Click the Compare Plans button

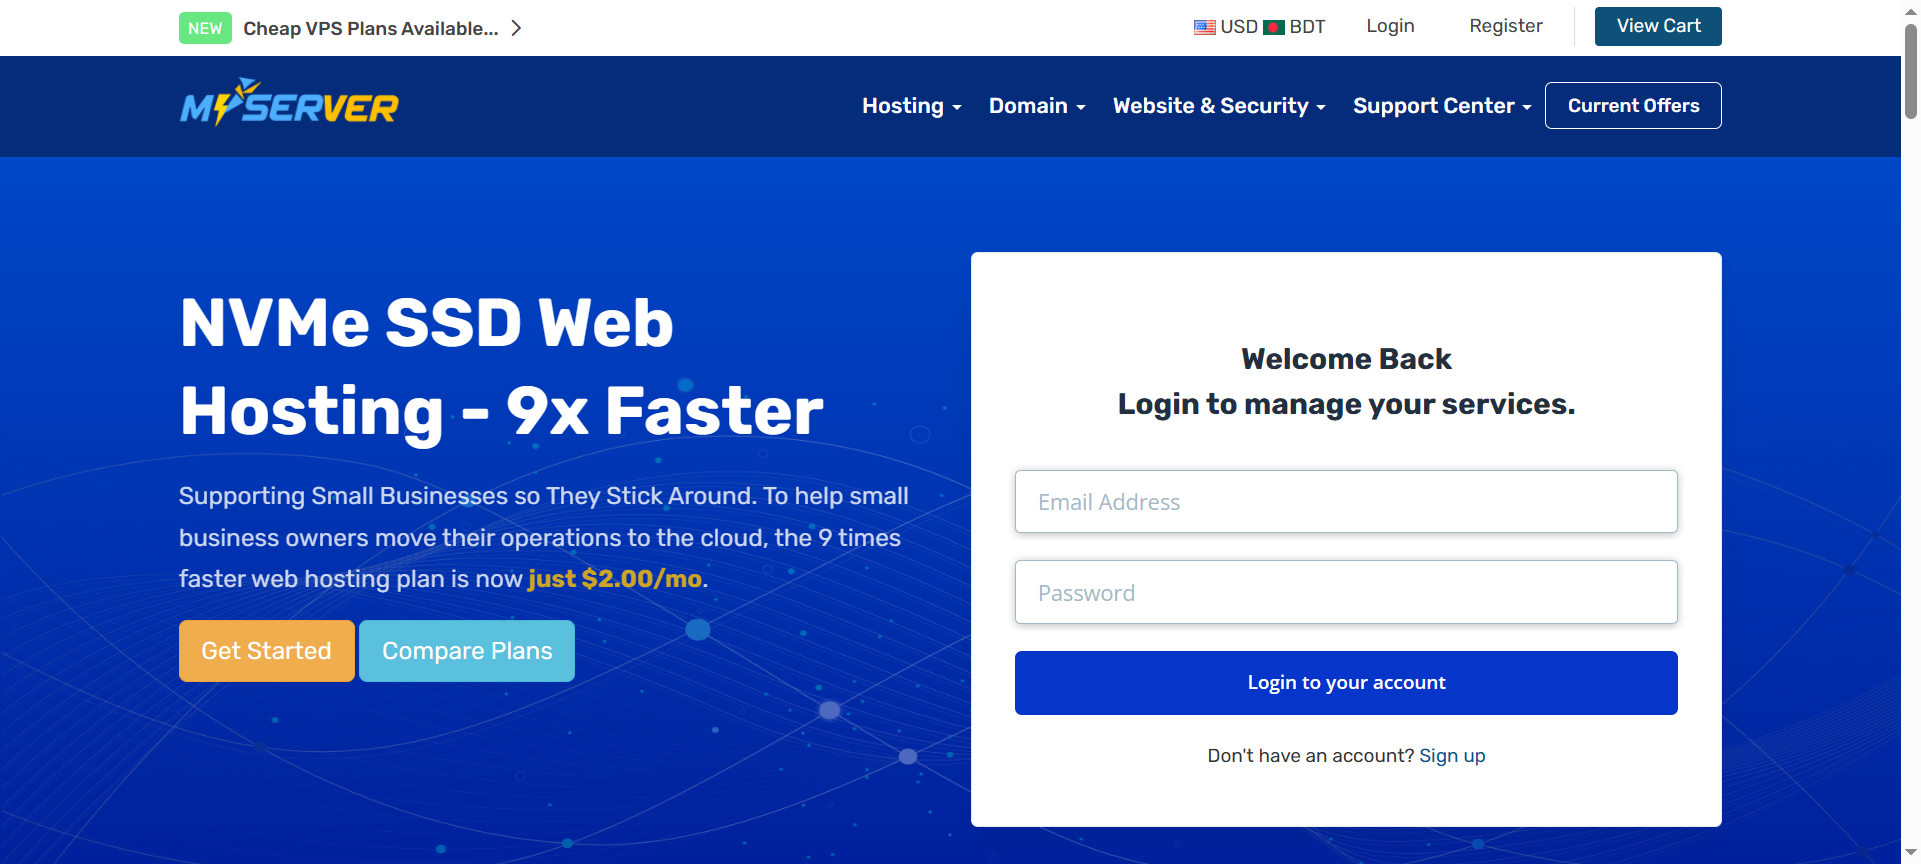coord(467,651)
